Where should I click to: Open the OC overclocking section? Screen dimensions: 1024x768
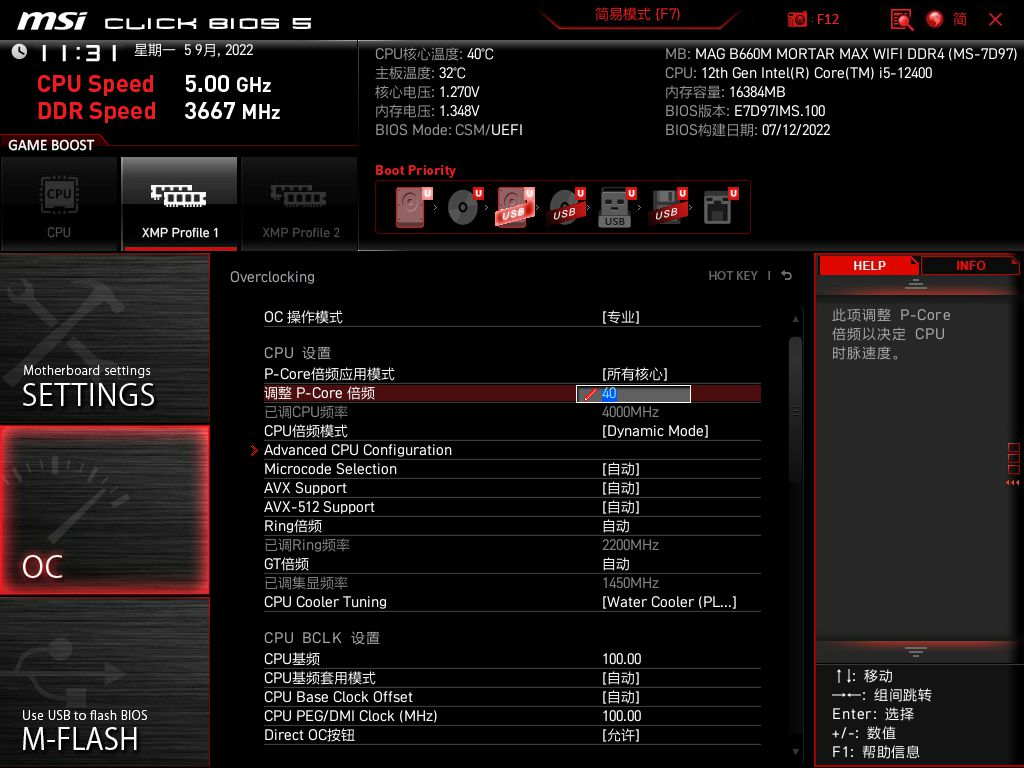pos(104,510)
